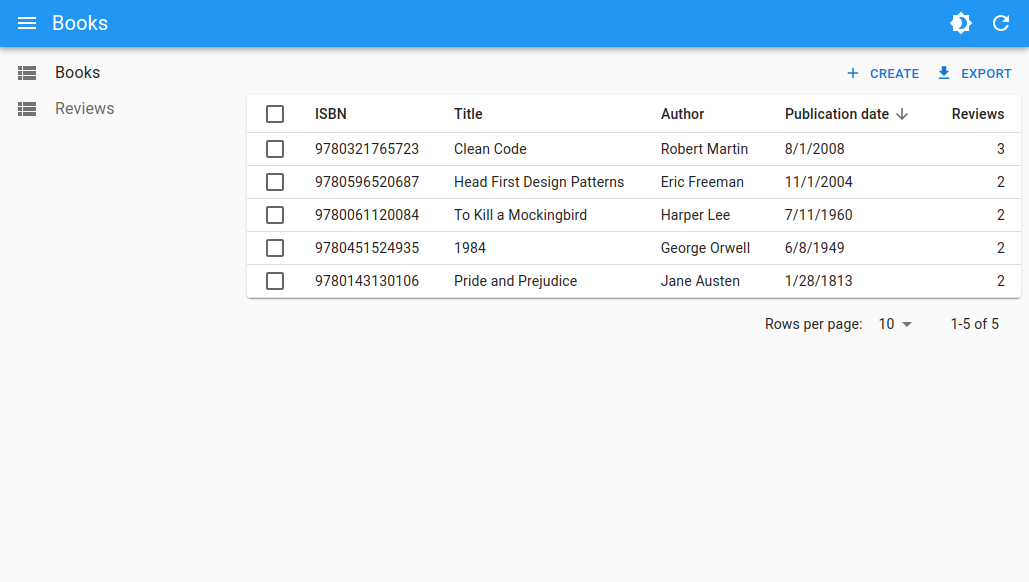Click the list icon beside Reviews

(26, 108)
